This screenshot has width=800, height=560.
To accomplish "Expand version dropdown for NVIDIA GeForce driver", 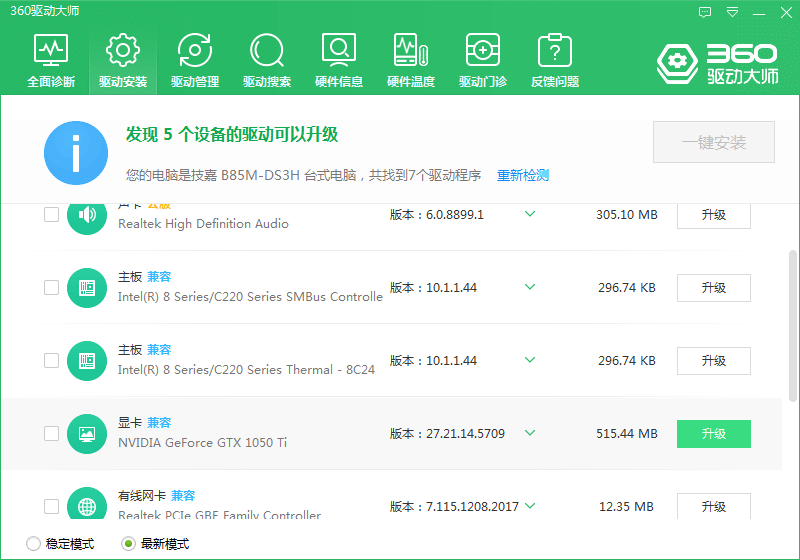I will tap(530, 433).
